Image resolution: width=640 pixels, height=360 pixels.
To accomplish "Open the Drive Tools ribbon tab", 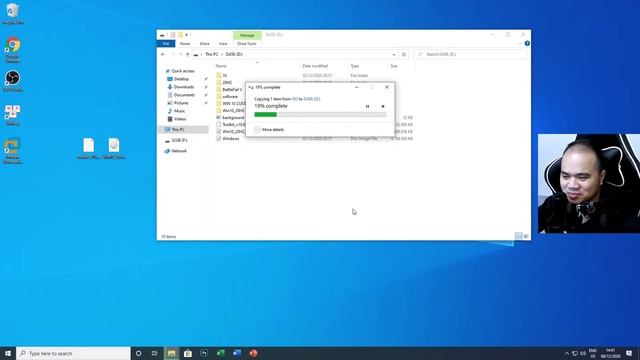I will tap(247, 44).
